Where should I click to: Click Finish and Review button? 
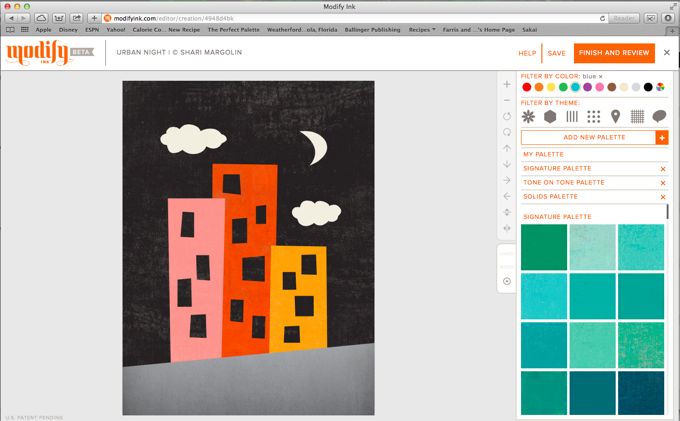tap(614, 53)
